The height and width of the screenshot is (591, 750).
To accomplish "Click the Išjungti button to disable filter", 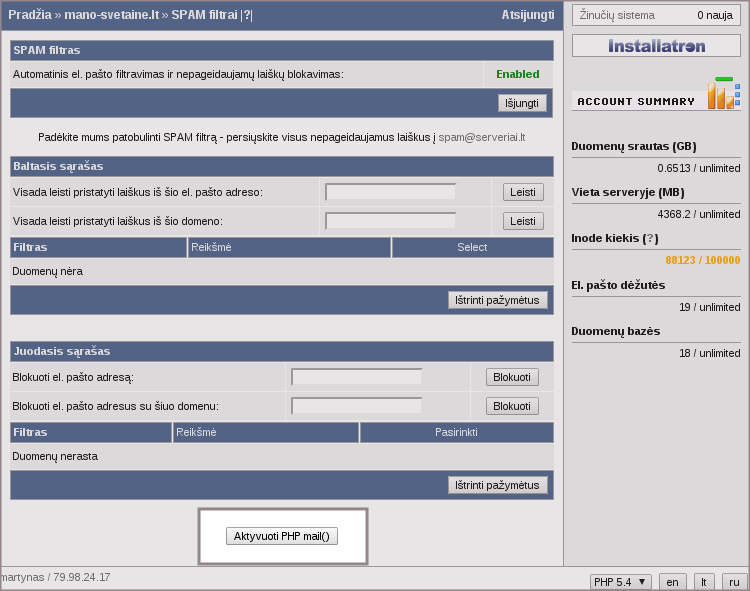I will (522, 103).
